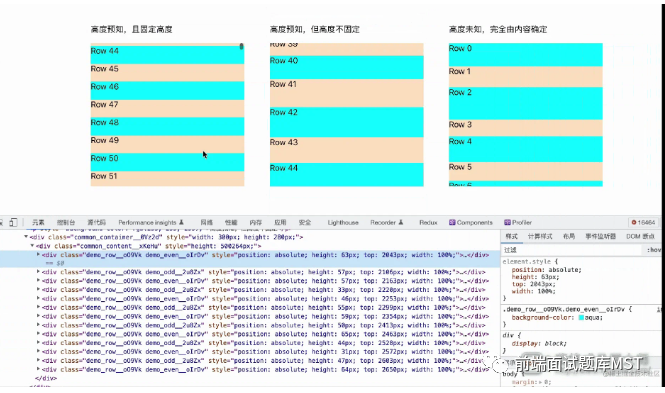Open the Recorder tab
This screenshot has height=393, width=665.
coord(386,222)
